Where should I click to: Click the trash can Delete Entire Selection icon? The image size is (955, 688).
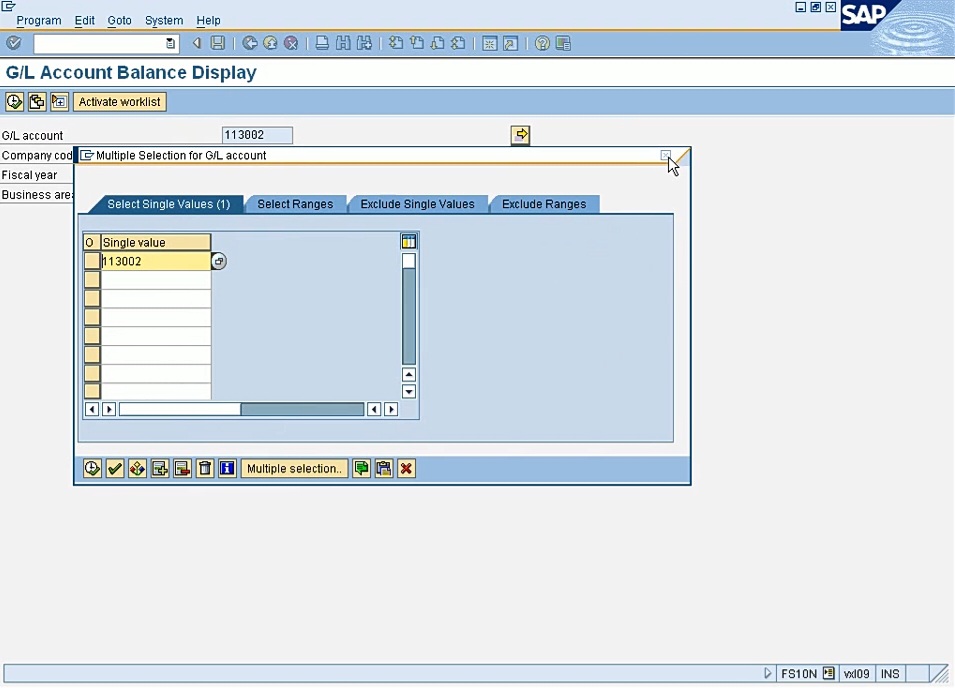coord(205,468)
